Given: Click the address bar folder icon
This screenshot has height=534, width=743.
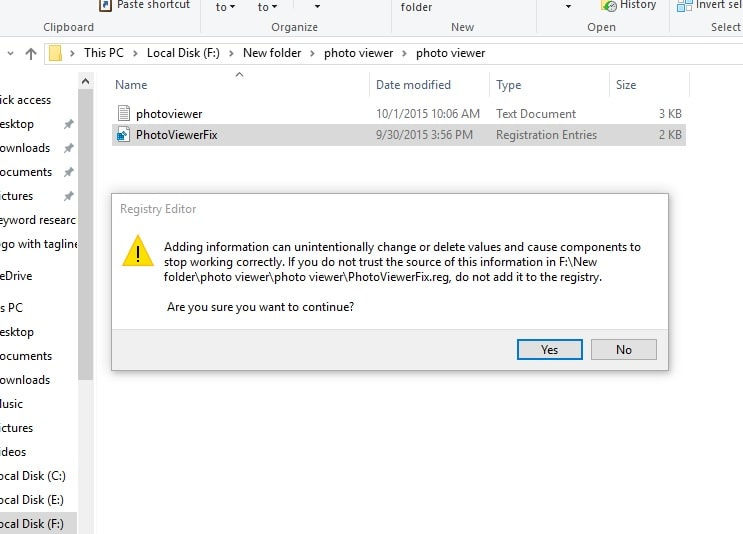Looking at the screenshot, I should point(55,53).
